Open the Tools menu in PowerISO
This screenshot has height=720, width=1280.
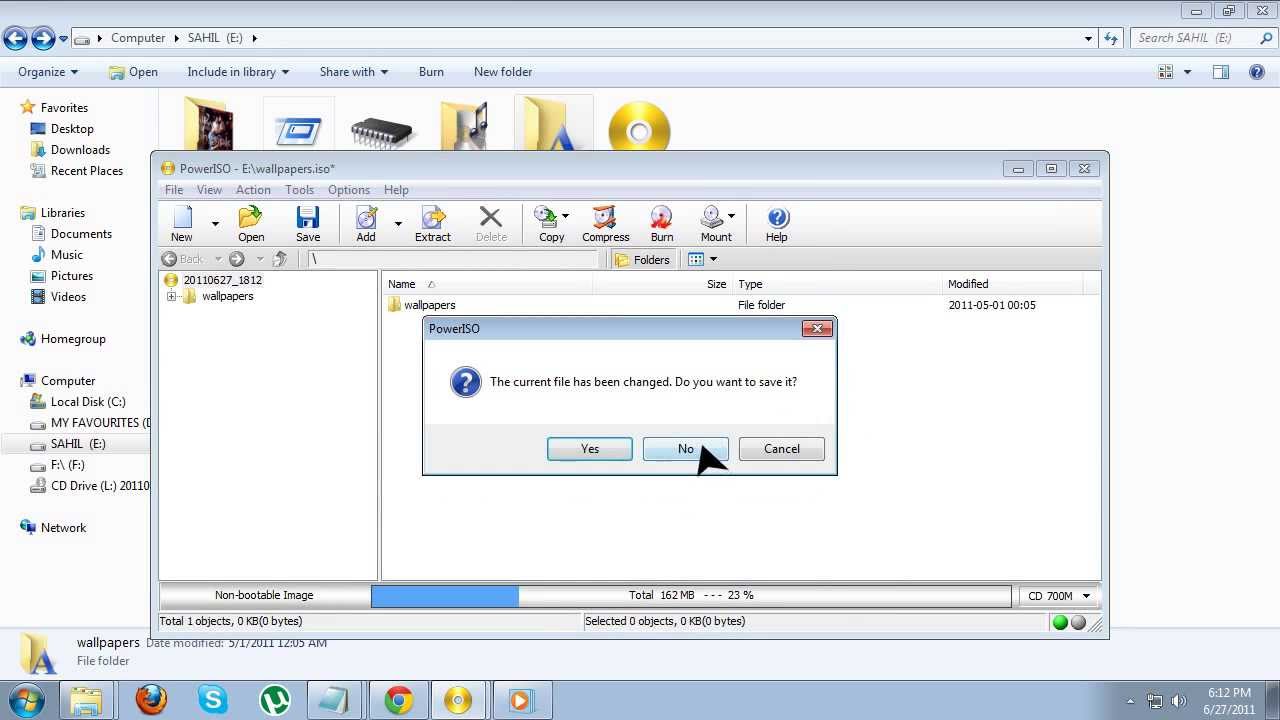coord(299,190)
